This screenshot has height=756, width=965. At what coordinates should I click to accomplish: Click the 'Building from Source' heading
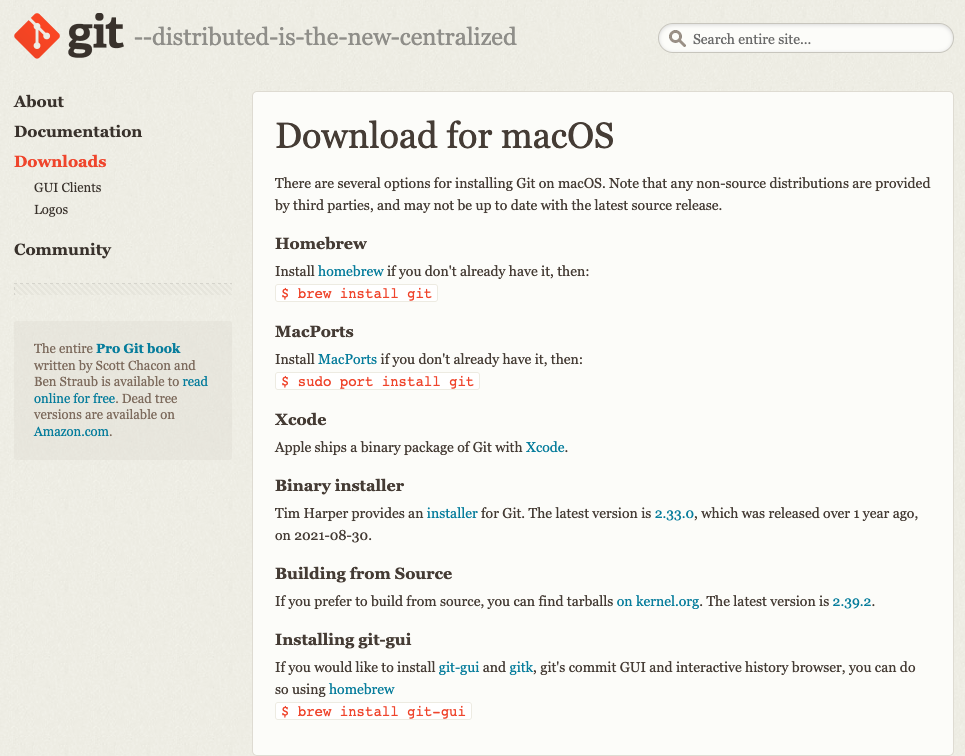[x=363, y=574]
